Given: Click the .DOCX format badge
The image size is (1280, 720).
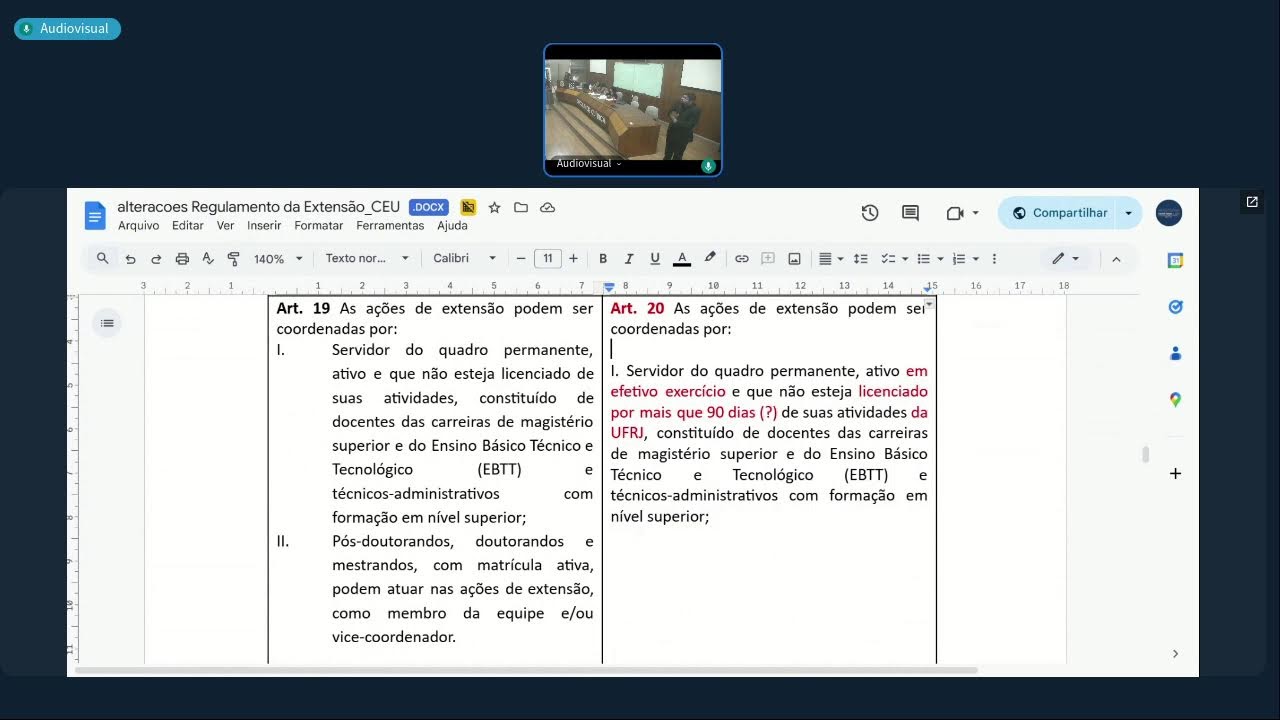Looking at the screenshot, I should 428,207.
